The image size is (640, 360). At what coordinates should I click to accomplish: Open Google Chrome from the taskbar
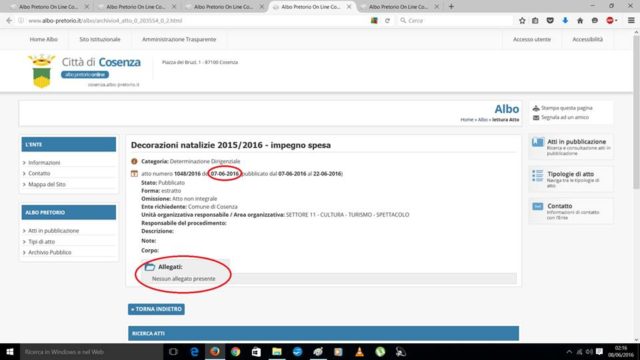[x=236, y=351]
